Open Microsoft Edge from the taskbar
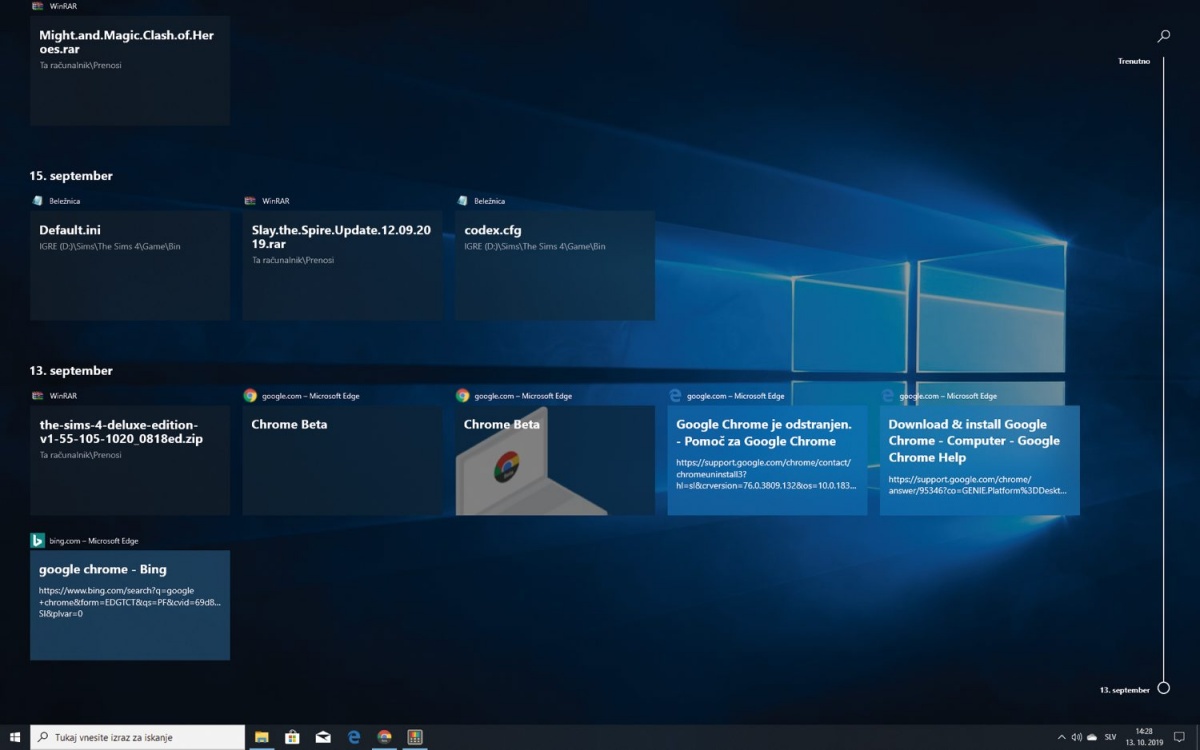Screen dimensions: 1200x750 tap(353, 737)
